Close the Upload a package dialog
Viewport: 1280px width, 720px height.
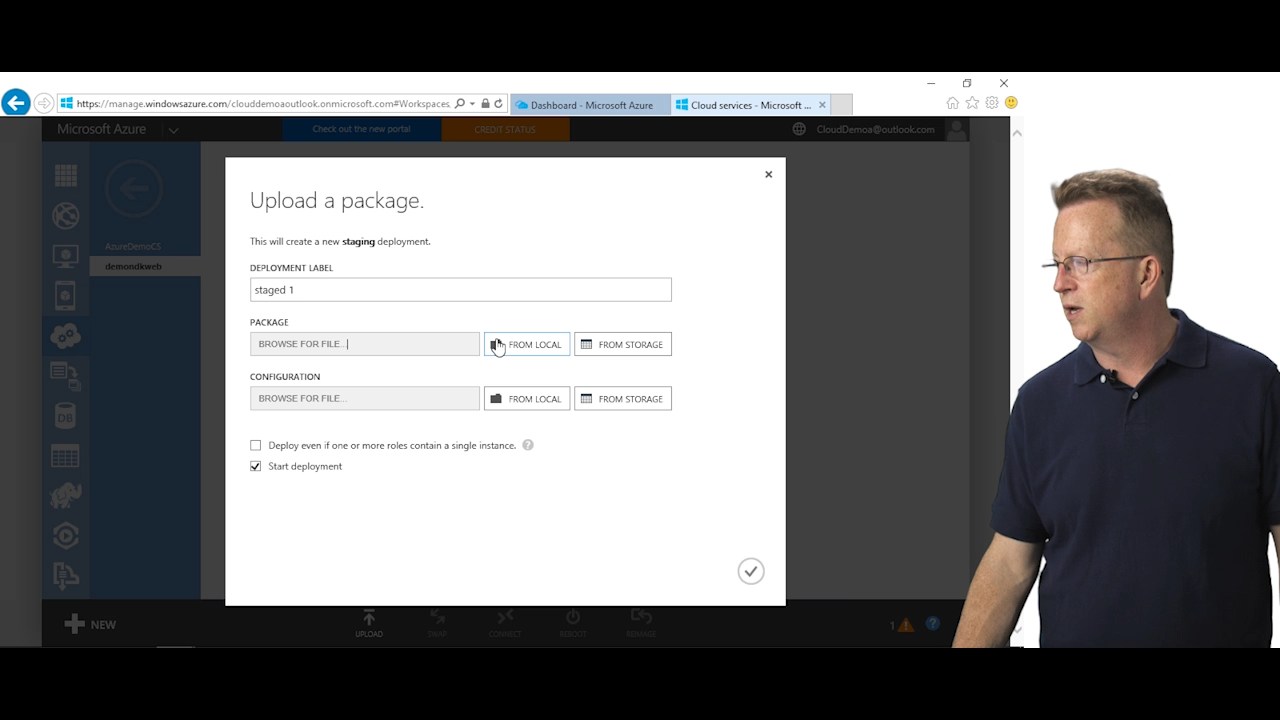pos(768,174)
